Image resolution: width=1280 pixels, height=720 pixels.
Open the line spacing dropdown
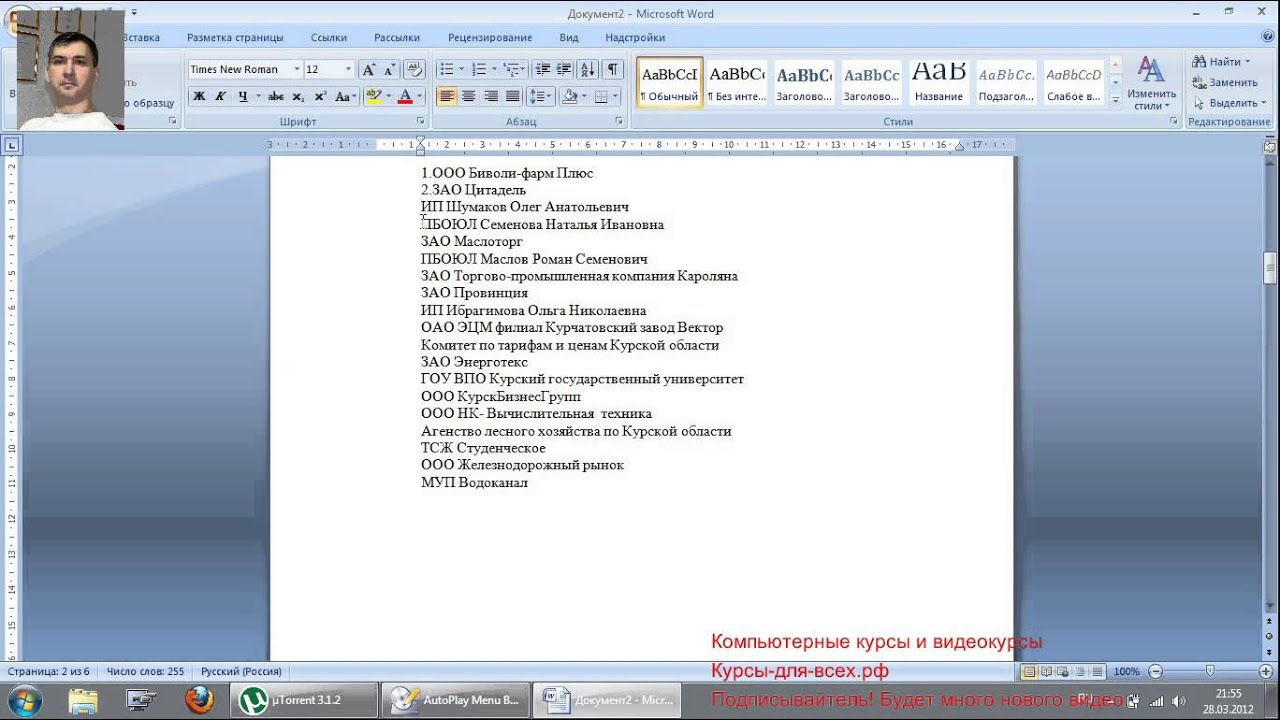[x=540, y=96]
